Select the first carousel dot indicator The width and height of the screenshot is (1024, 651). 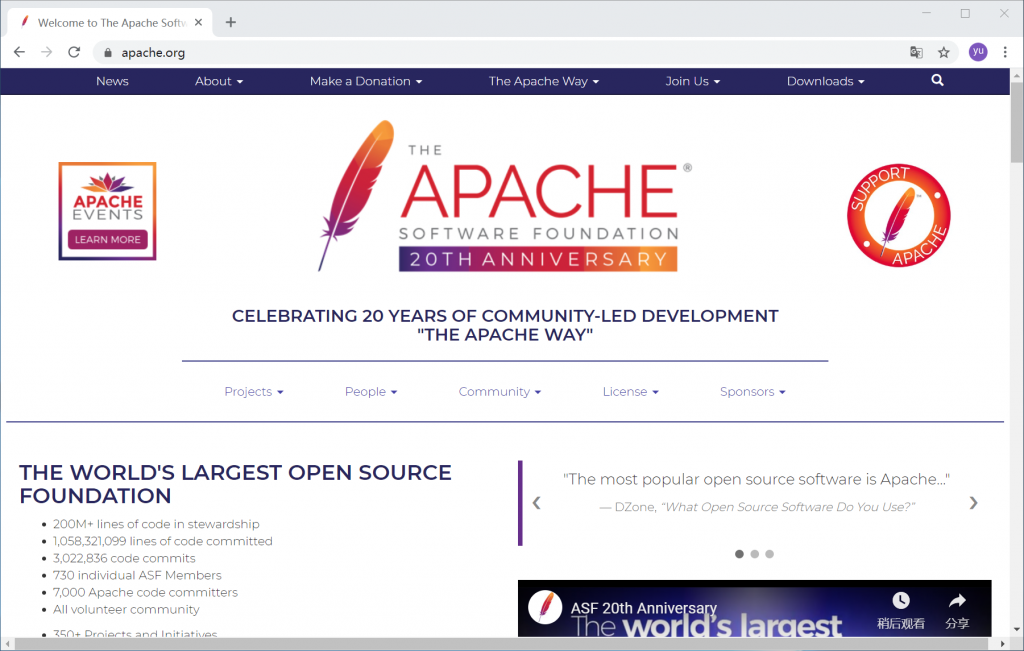739,554
